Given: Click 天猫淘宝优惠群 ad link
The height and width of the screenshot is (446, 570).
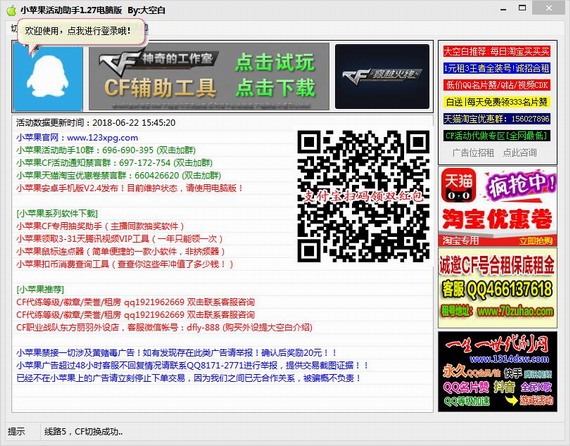Looking at the screenshot, I should 497,119.
